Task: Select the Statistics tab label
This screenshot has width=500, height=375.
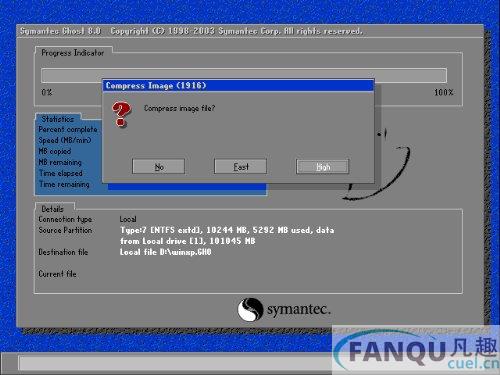Action: click(58, 119)
